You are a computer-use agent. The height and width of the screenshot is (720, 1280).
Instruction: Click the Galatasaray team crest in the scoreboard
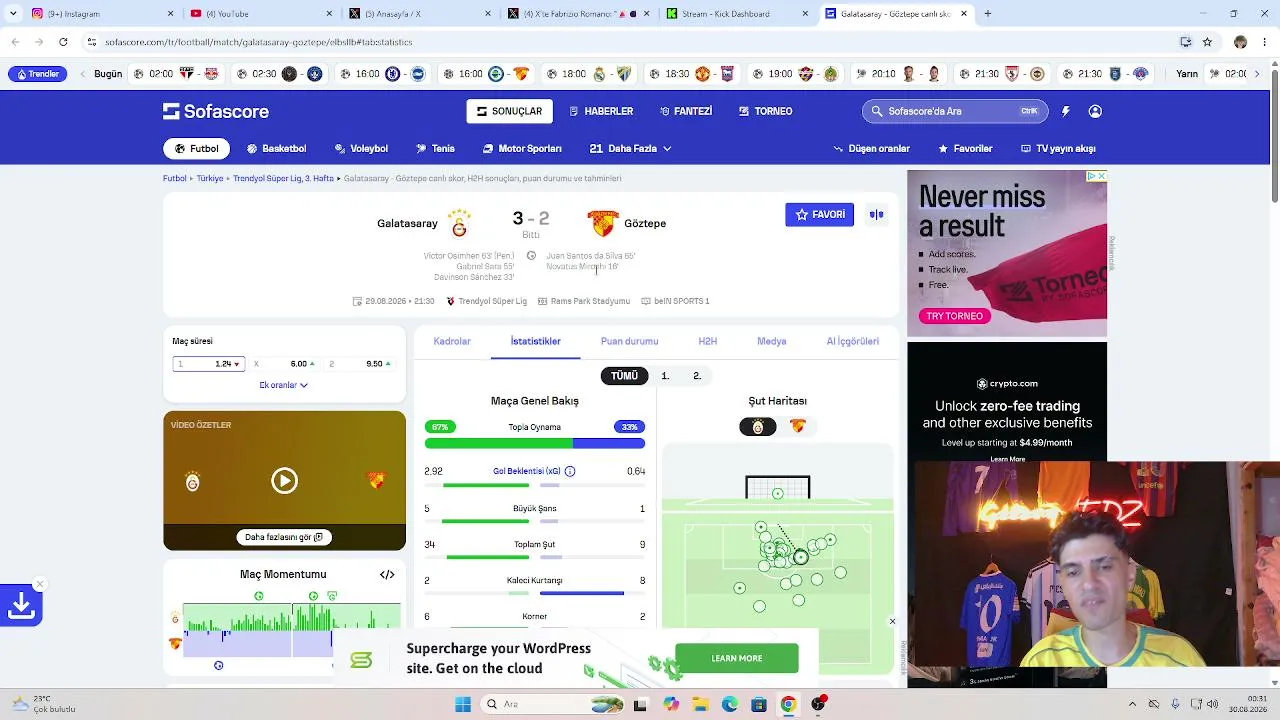459,223
